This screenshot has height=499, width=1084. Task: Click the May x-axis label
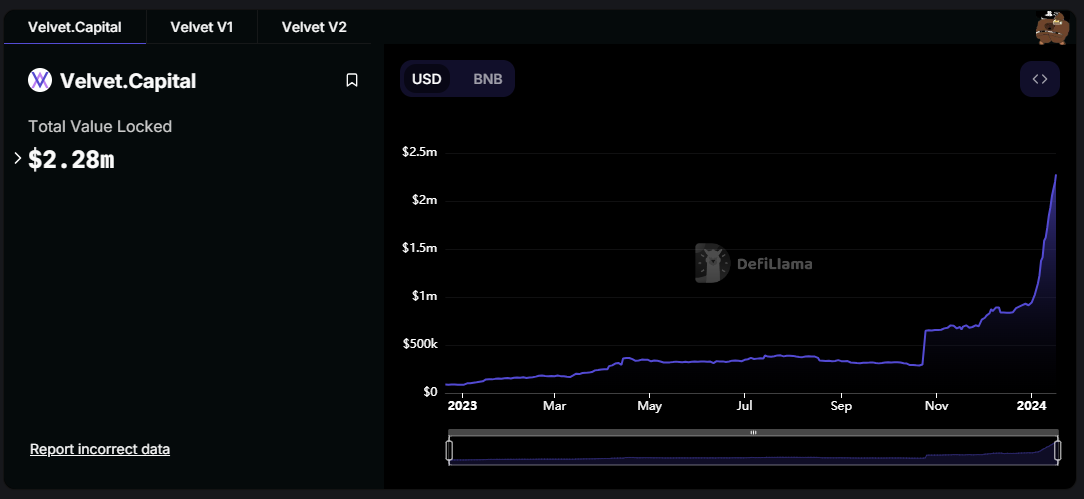(650, 406)
